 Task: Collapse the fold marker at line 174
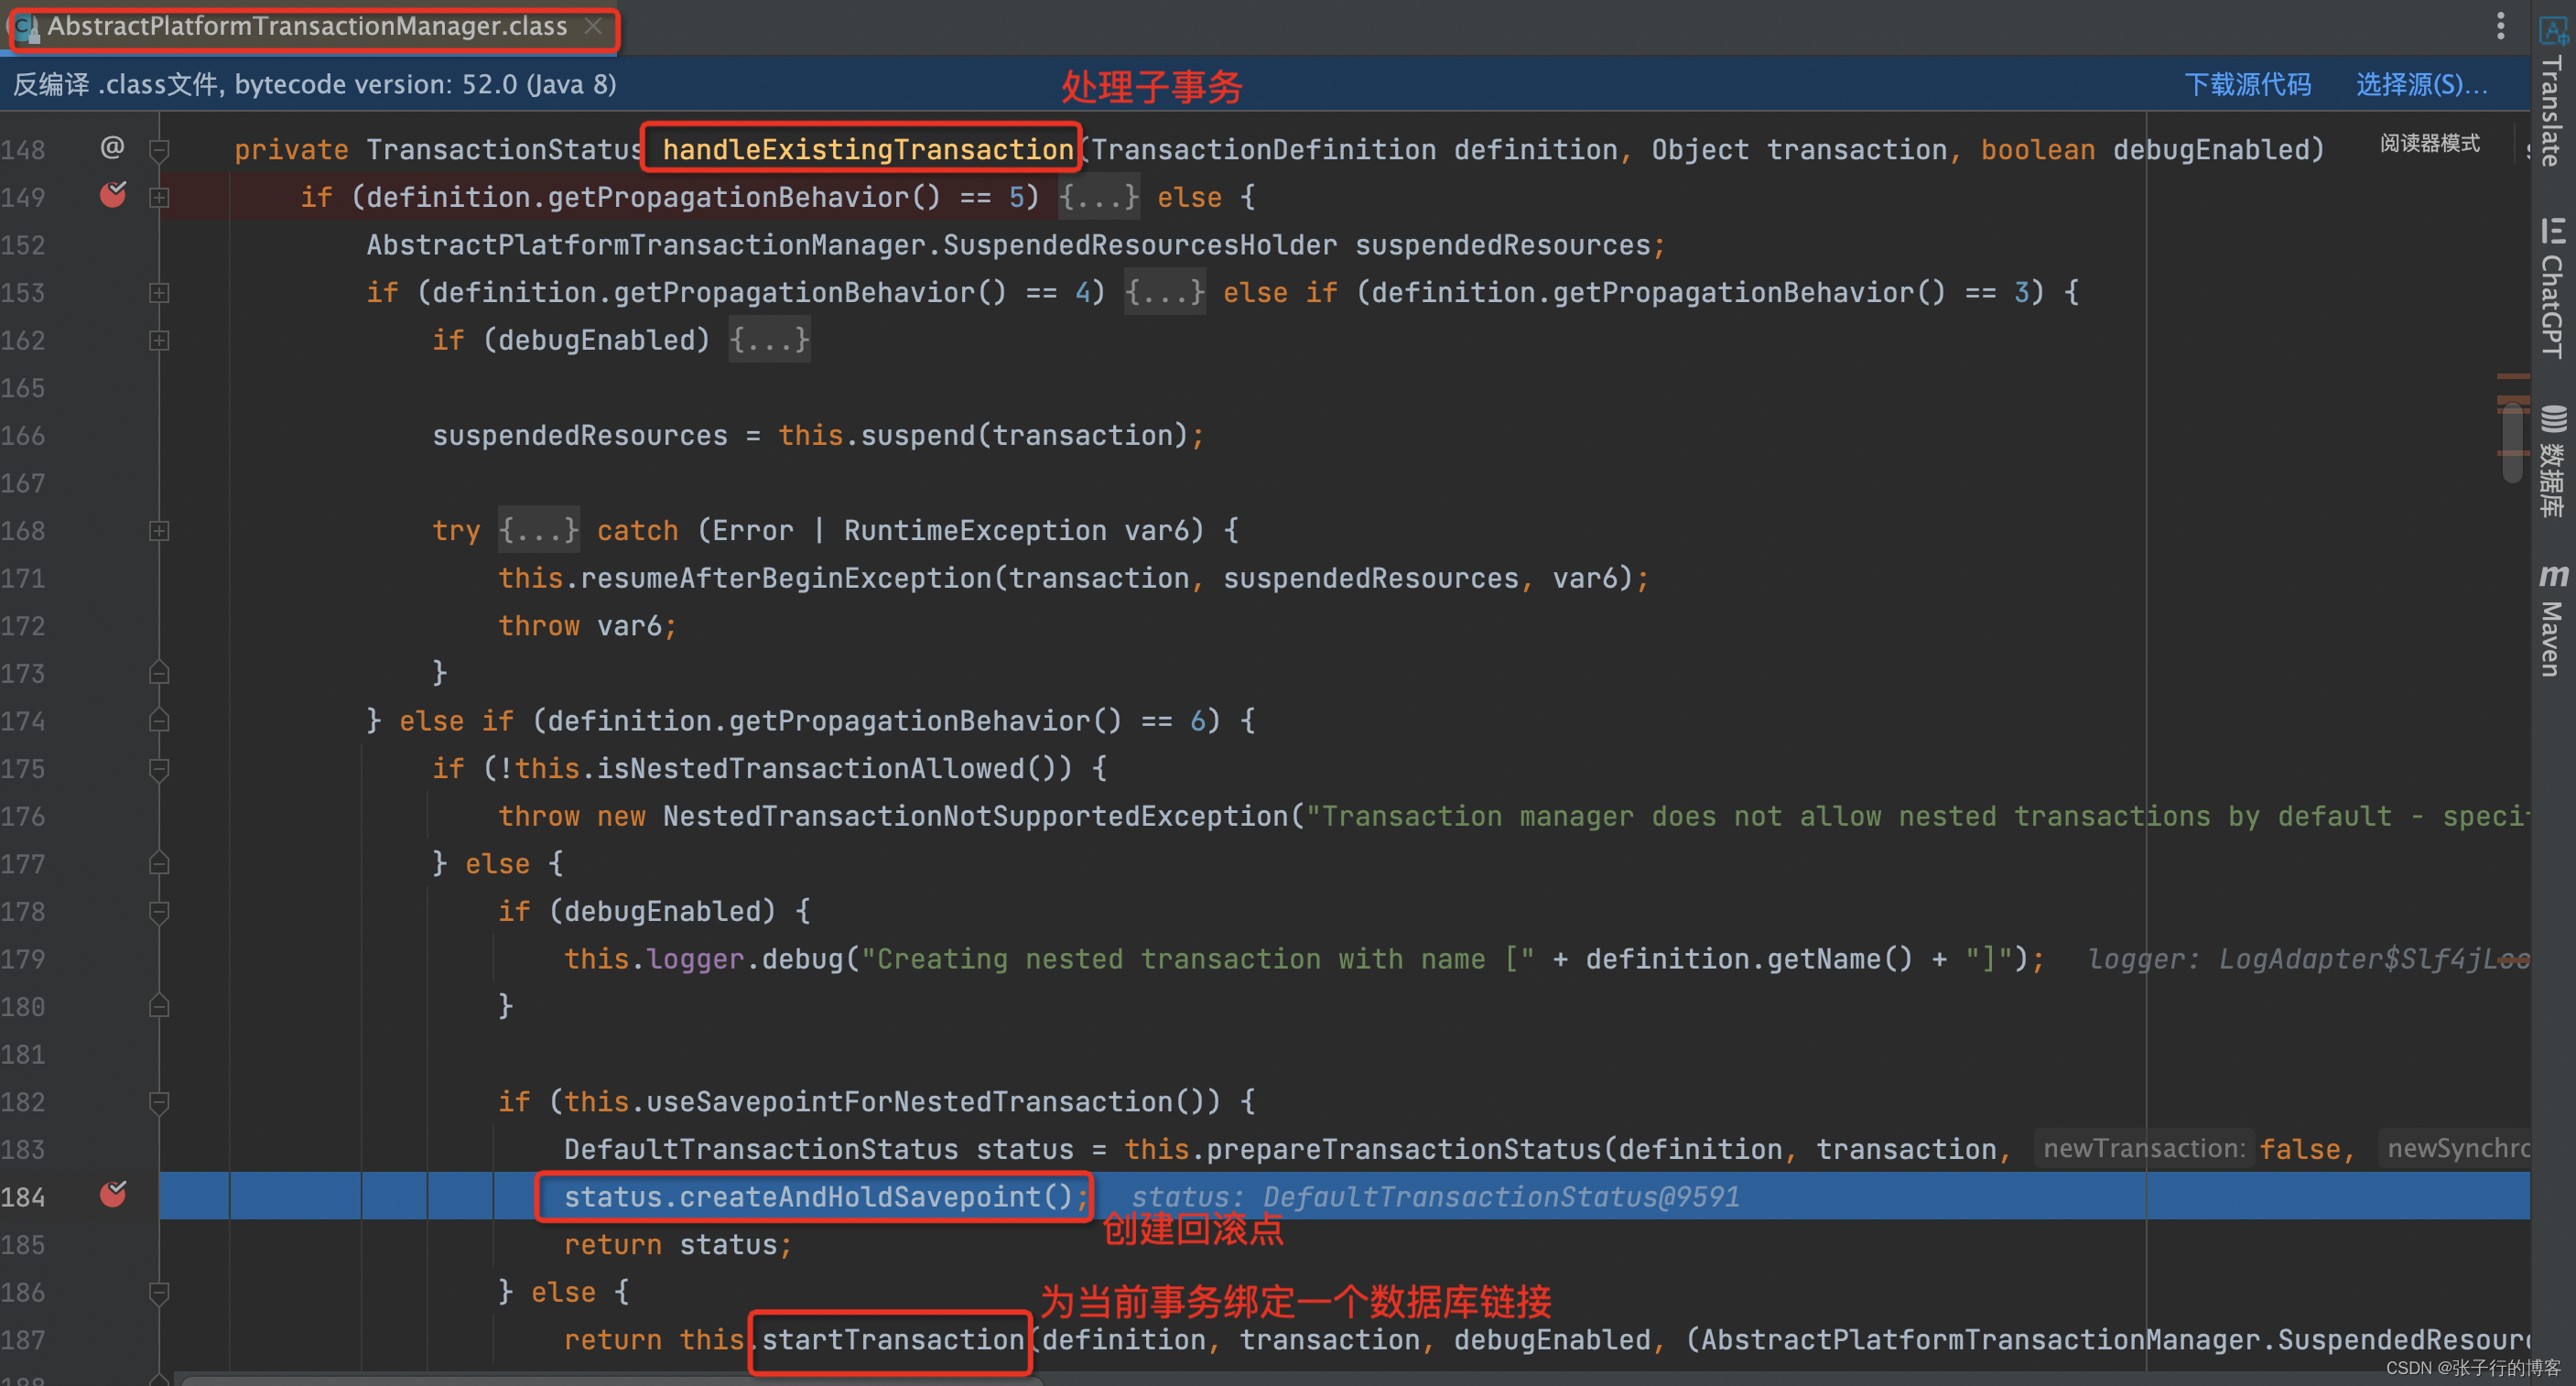click(158, 721)
